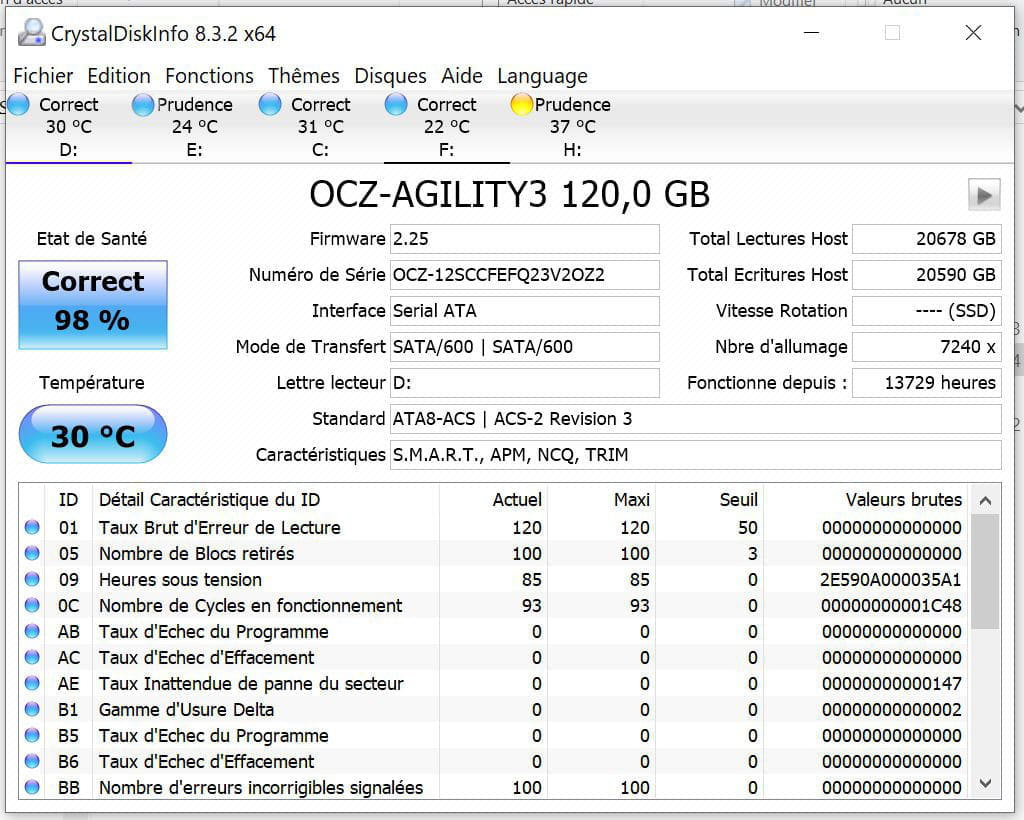Viewport: 1024px width, 820px height.
Task: Click the blue status orb for disk F:
Action: point(396,104)
